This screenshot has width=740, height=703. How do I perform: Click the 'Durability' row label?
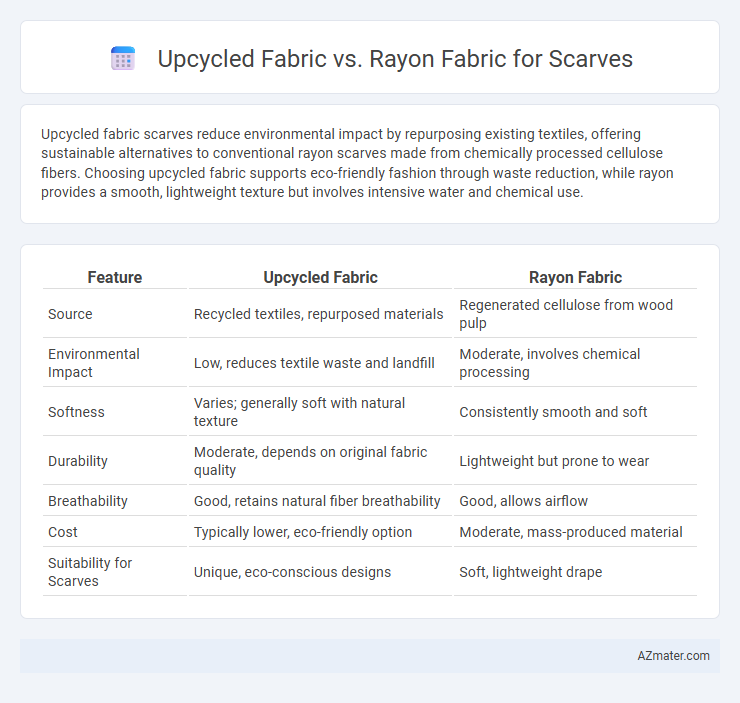77,461
